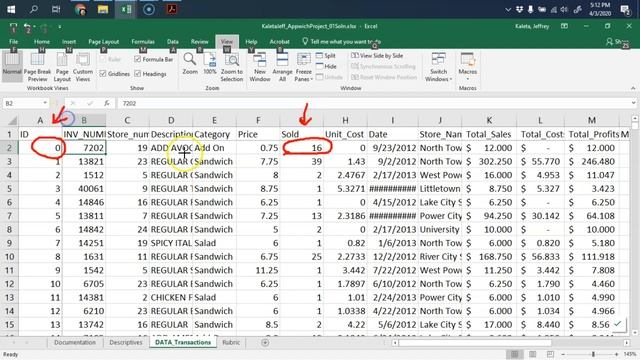Screen dimensions: 640x360
Task: Select Page Layout view in status bar
Action: point(532,354)
